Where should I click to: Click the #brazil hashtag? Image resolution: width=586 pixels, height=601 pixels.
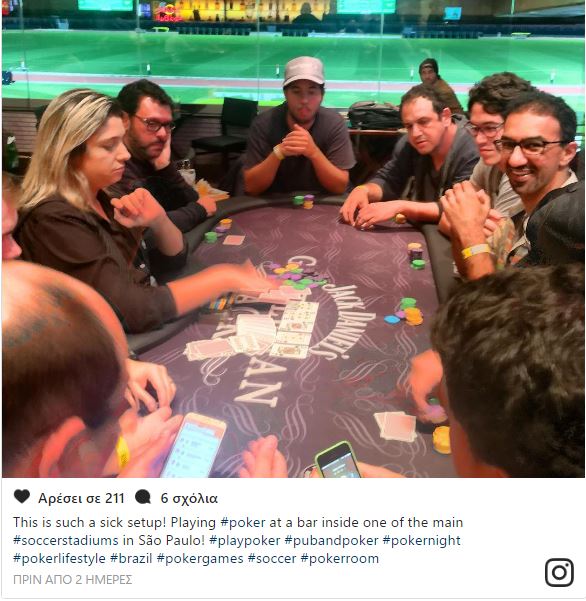pos(131,558)
